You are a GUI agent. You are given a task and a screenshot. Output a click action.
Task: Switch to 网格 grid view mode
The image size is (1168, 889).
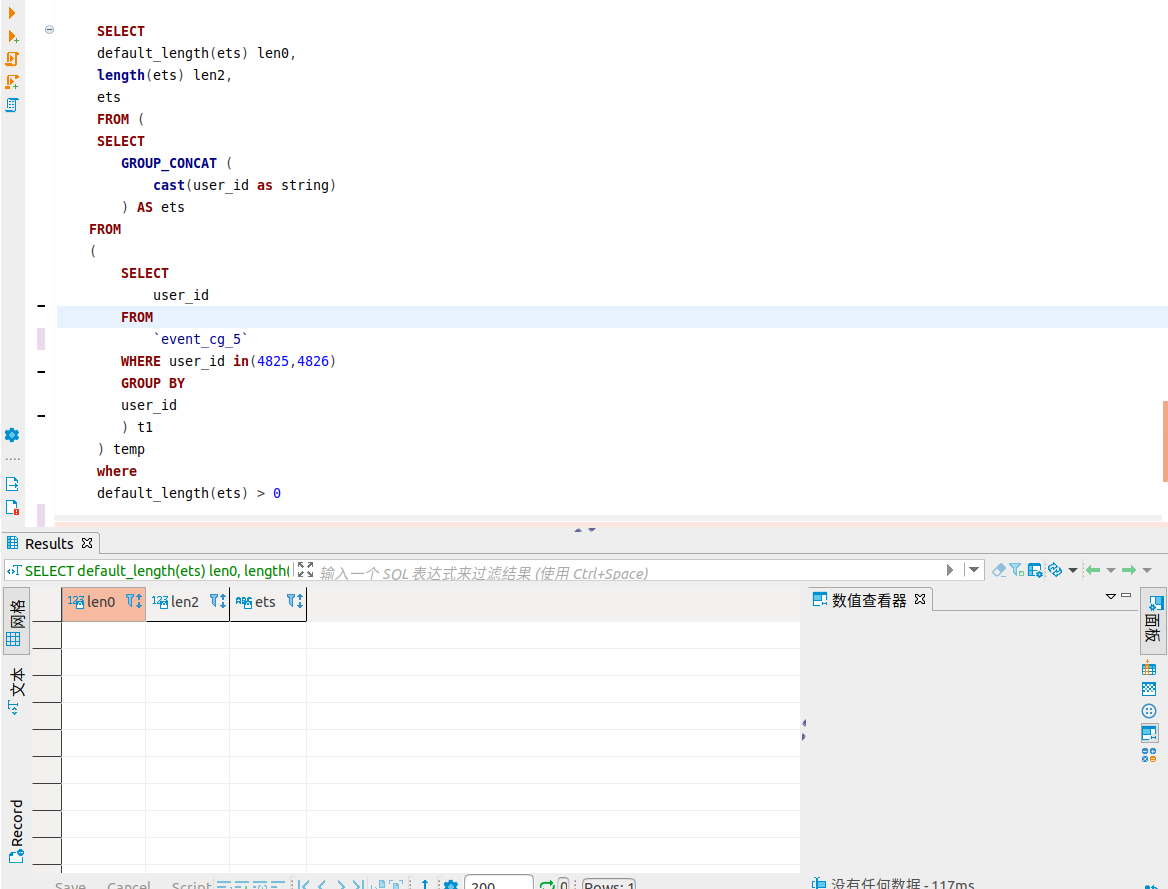tap(16, 620)
